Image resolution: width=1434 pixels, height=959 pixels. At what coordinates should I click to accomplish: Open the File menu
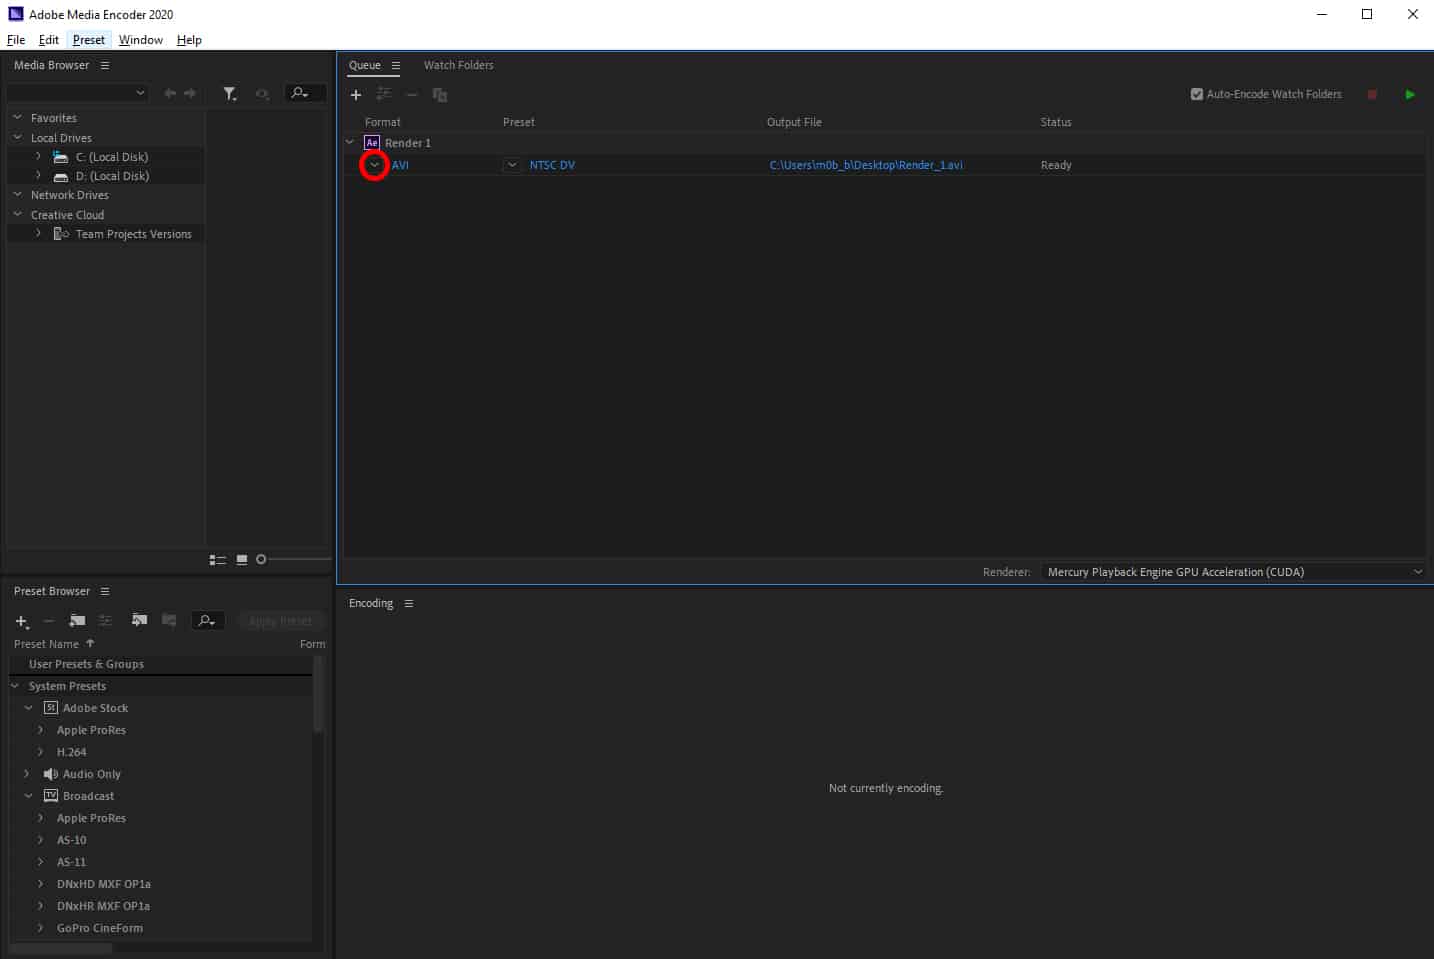[x=16, y=40]
